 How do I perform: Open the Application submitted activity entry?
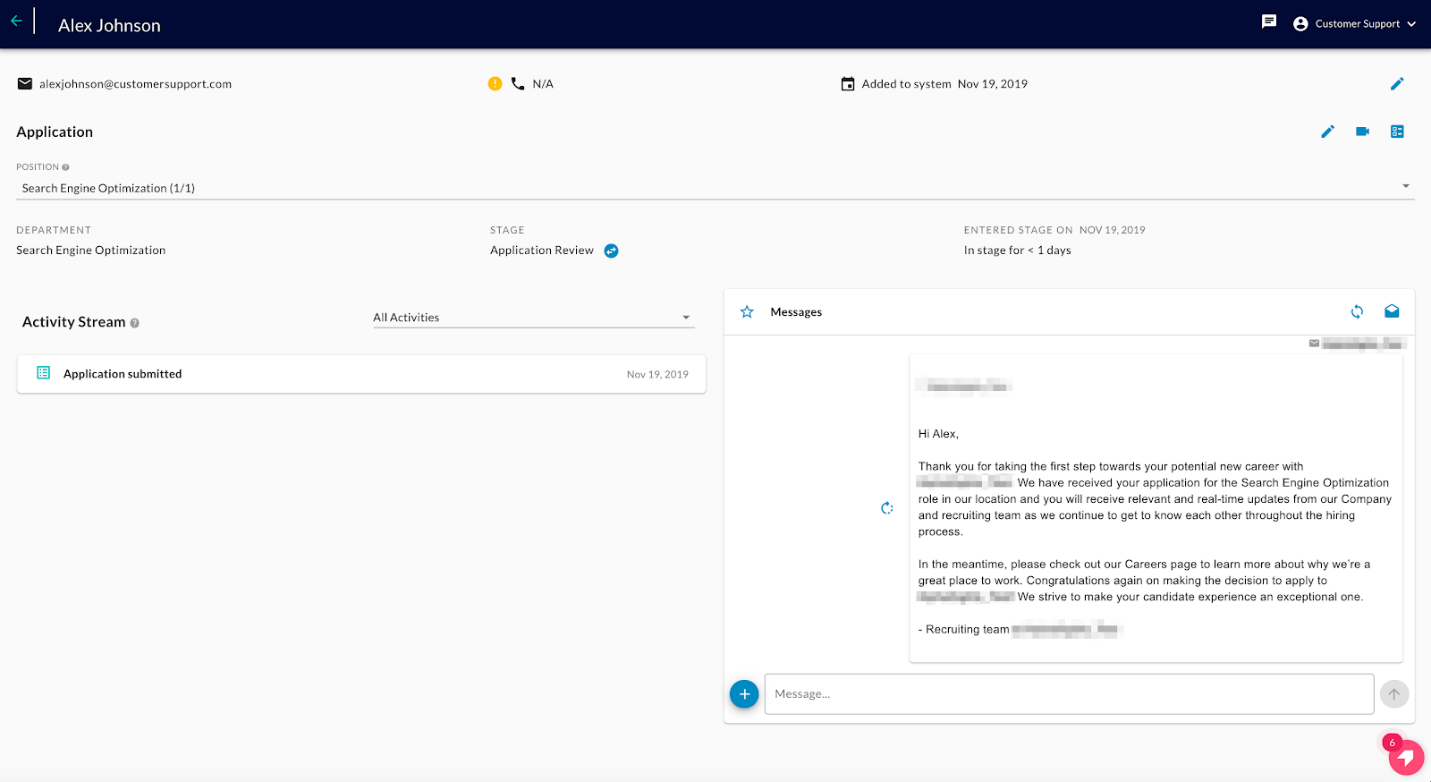tap(361, 374)
